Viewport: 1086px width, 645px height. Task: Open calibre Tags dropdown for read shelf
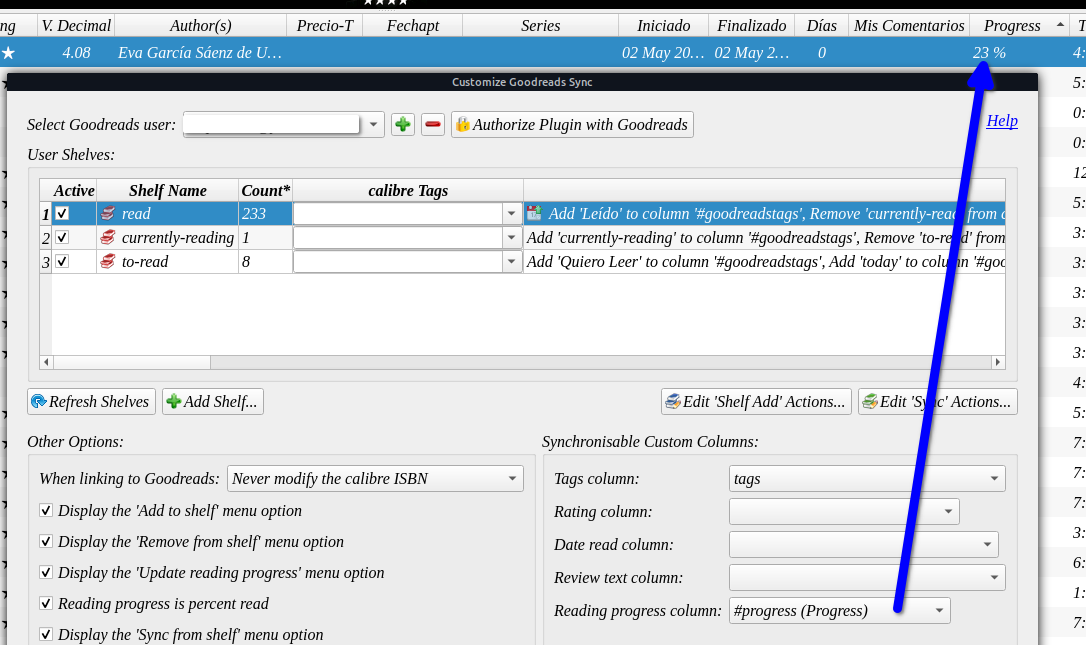511,213
